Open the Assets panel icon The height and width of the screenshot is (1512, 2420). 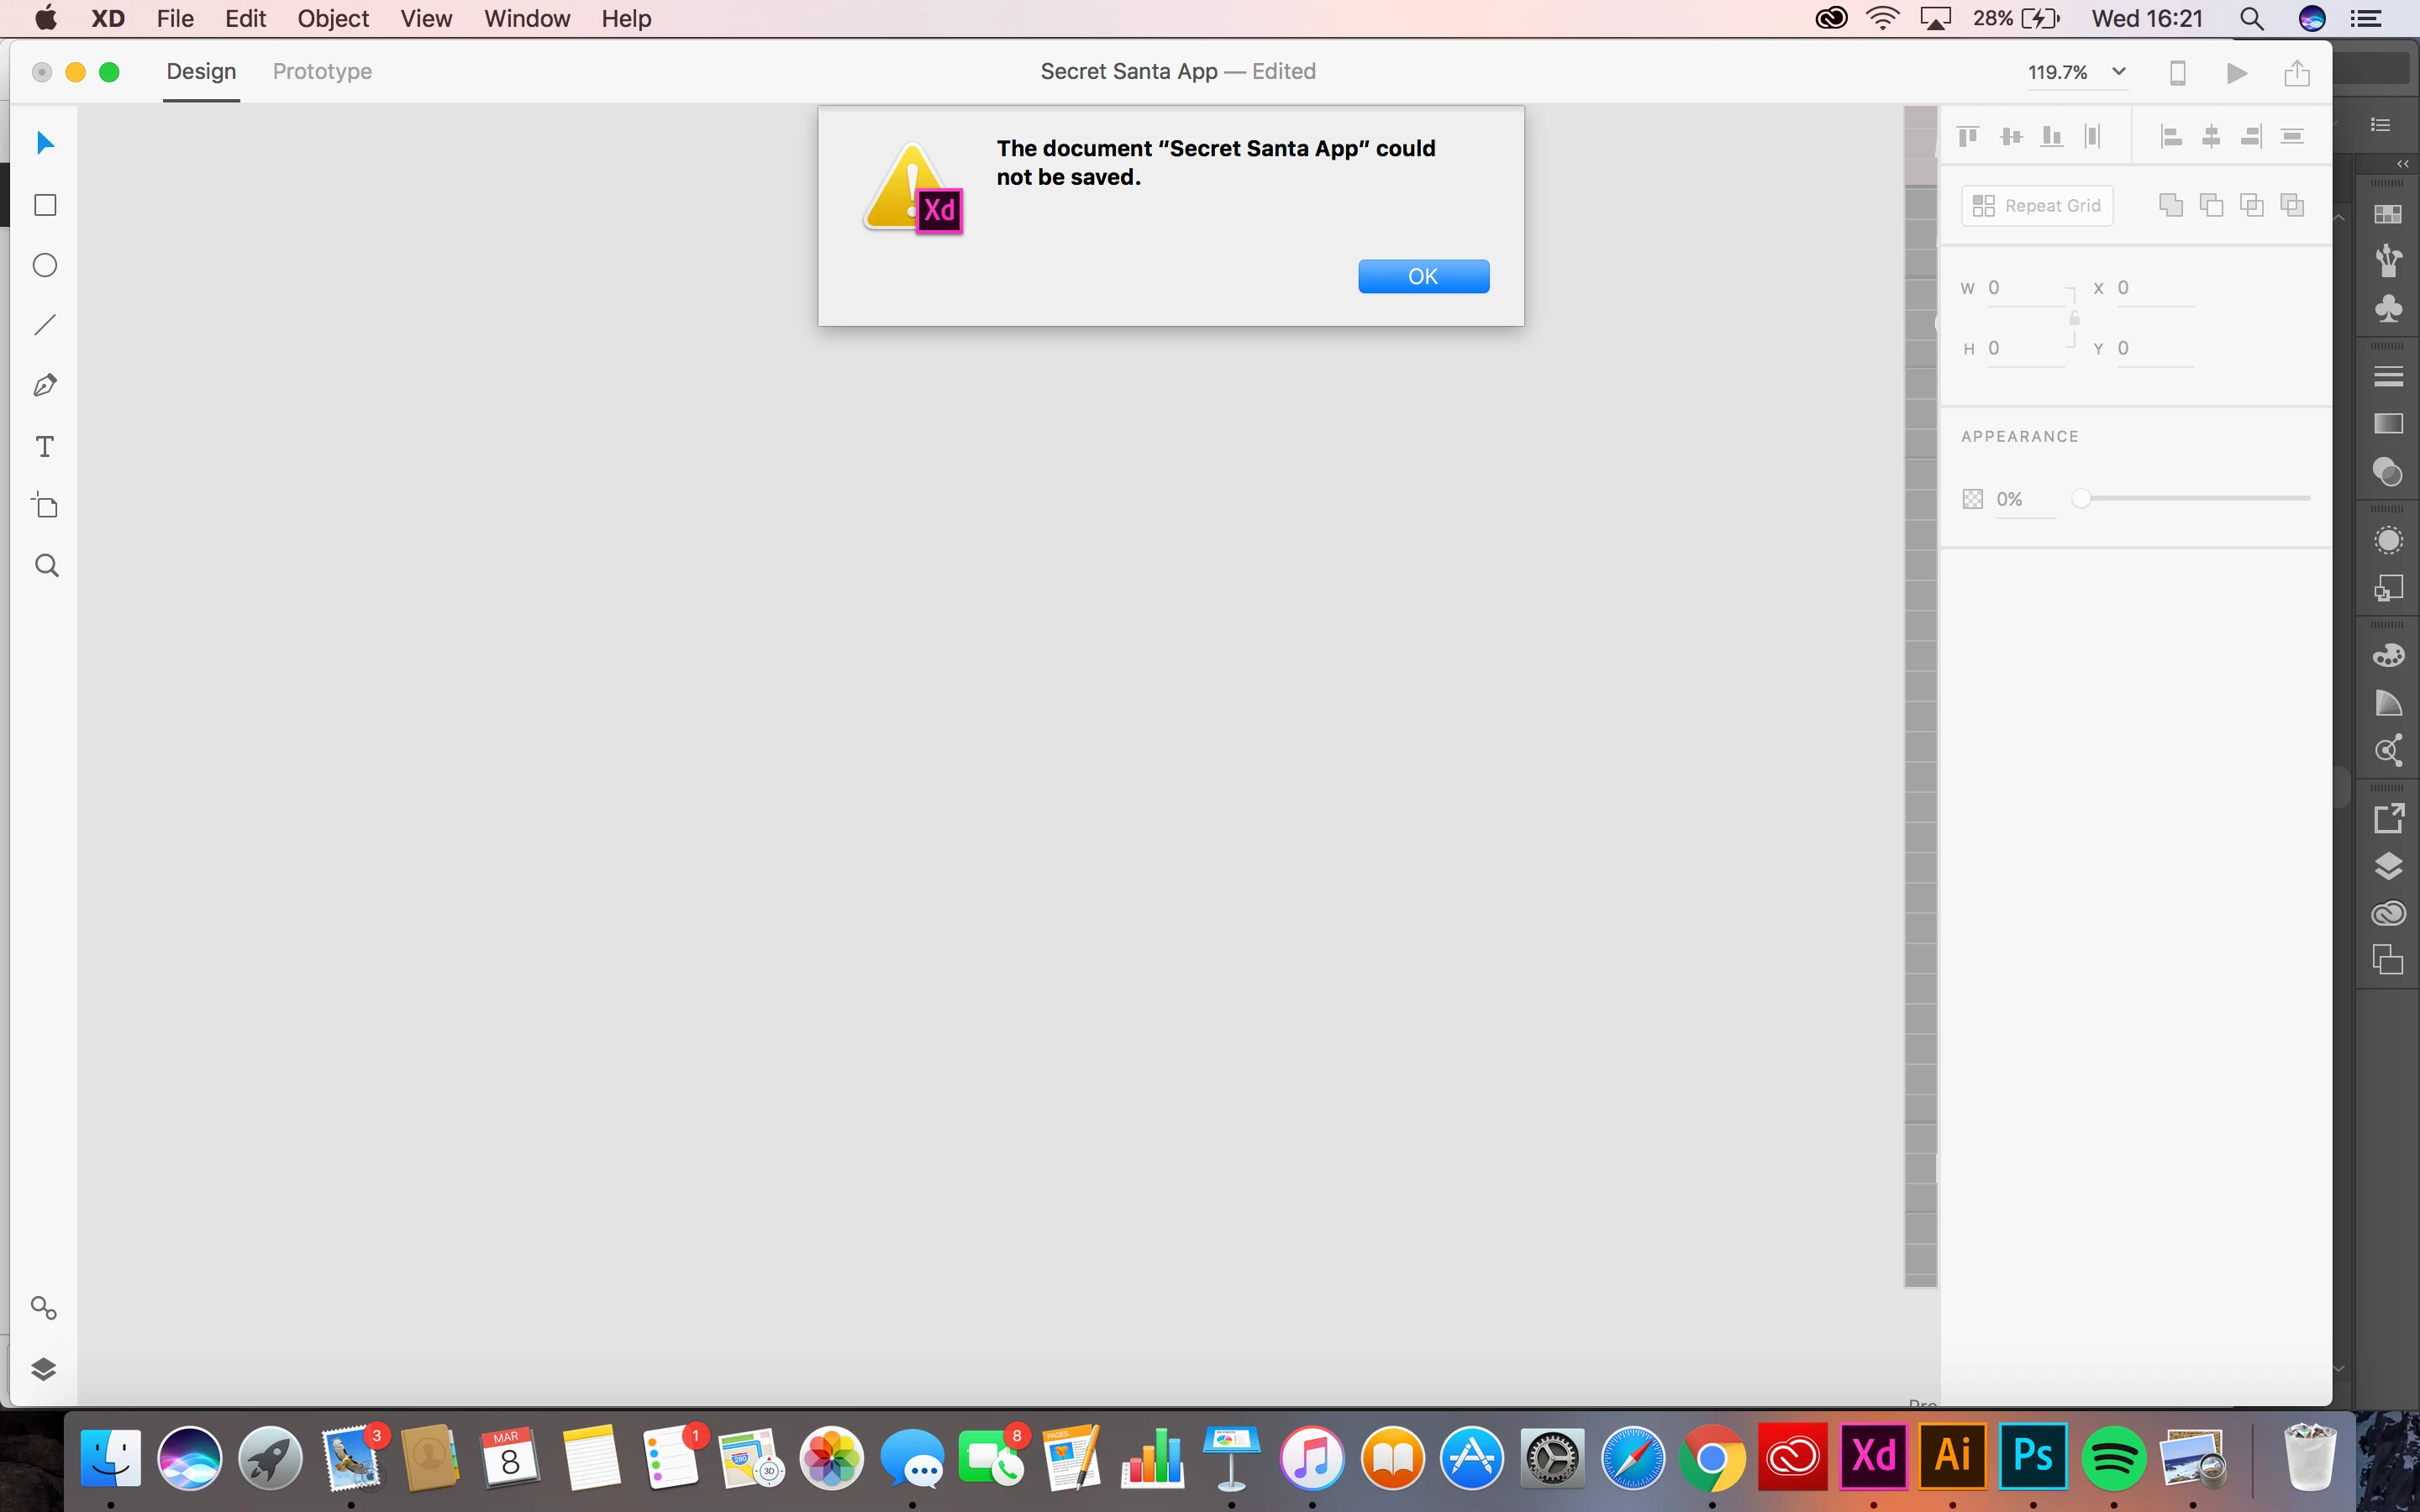point(43,1308)
